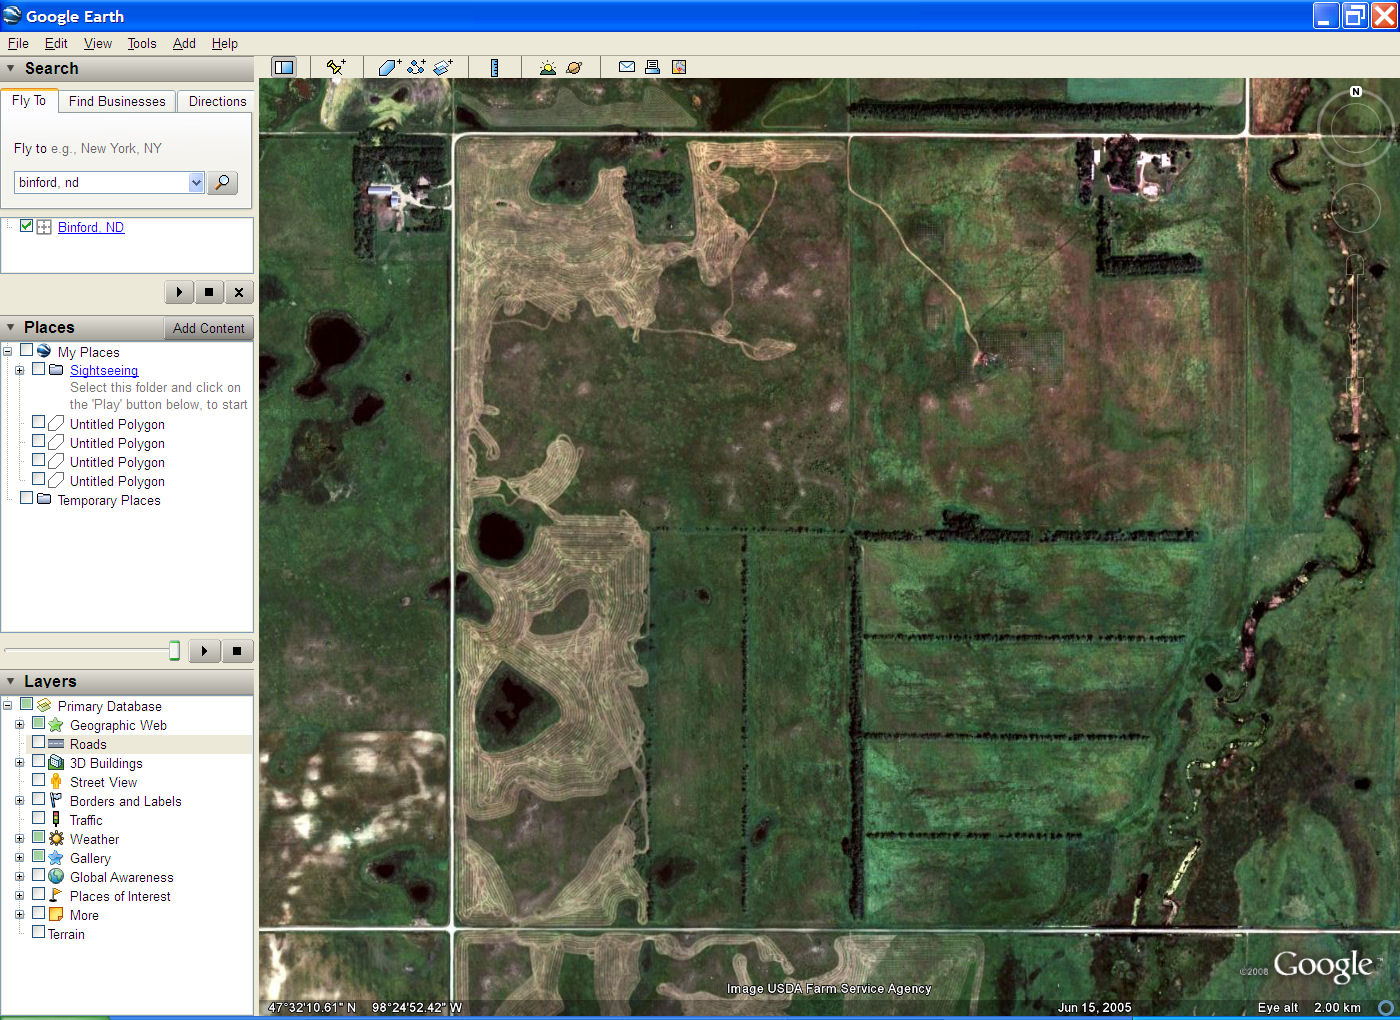The height and width of the screenshot is (1020, 1400).
Task: Expand the Geographic Web layer node
Action: point(19,725)
